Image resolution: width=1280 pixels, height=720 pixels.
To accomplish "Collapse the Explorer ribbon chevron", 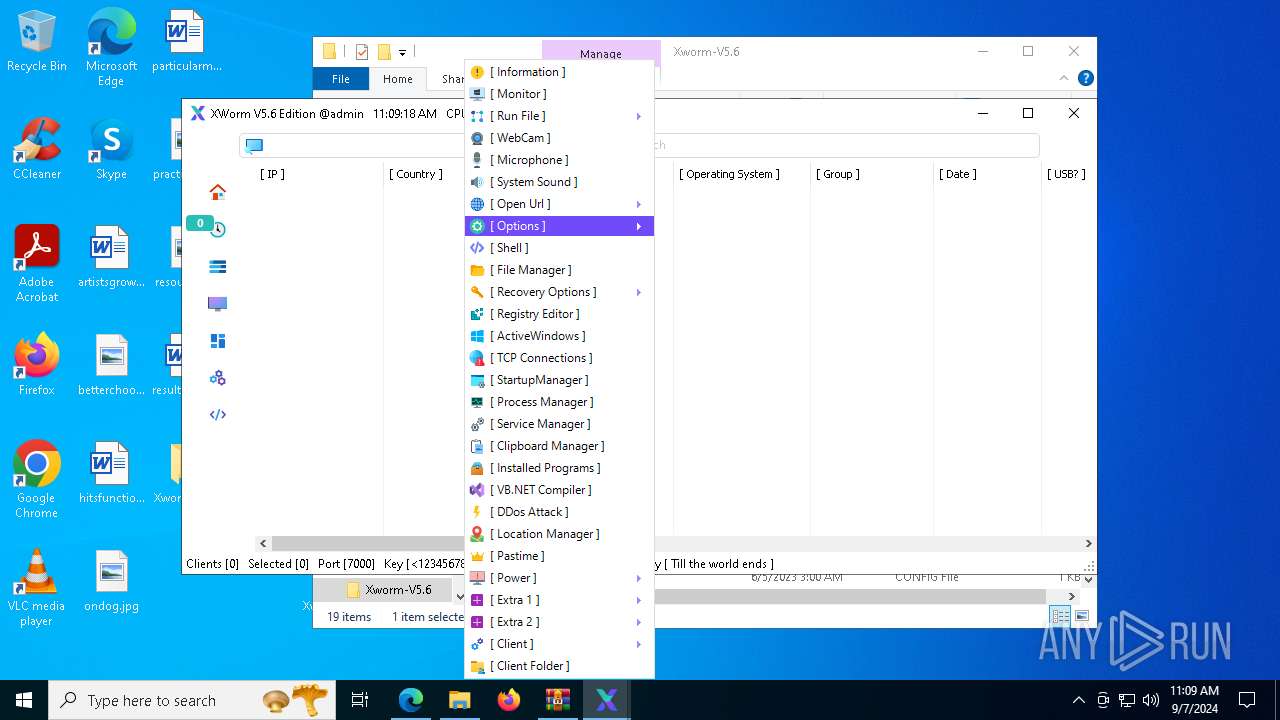I will (1064, 78).
